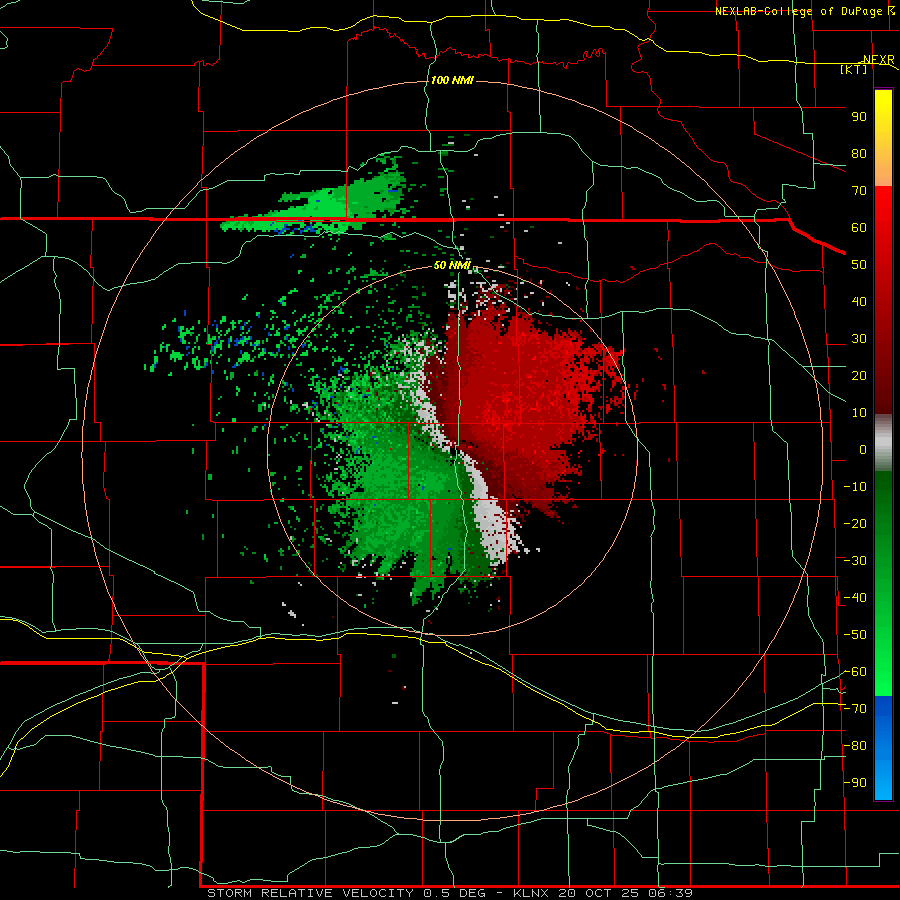This screenshot has width=900, height=900.
Task: Click the Storm Relative Velocity caption at bottom
Action: click(449, 893)
